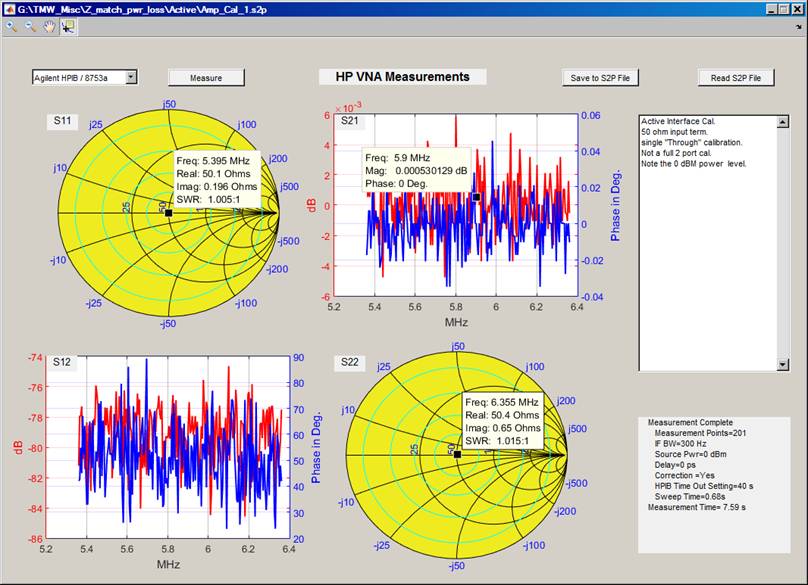Click 'HPIB Time Out Setting=40 s' line
The image size is (808, 585).
click(x=704, y=486)
